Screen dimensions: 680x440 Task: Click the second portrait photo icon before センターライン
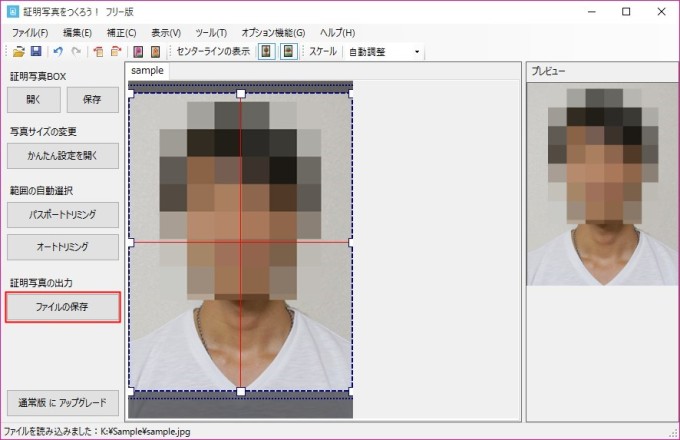point(156,51)
